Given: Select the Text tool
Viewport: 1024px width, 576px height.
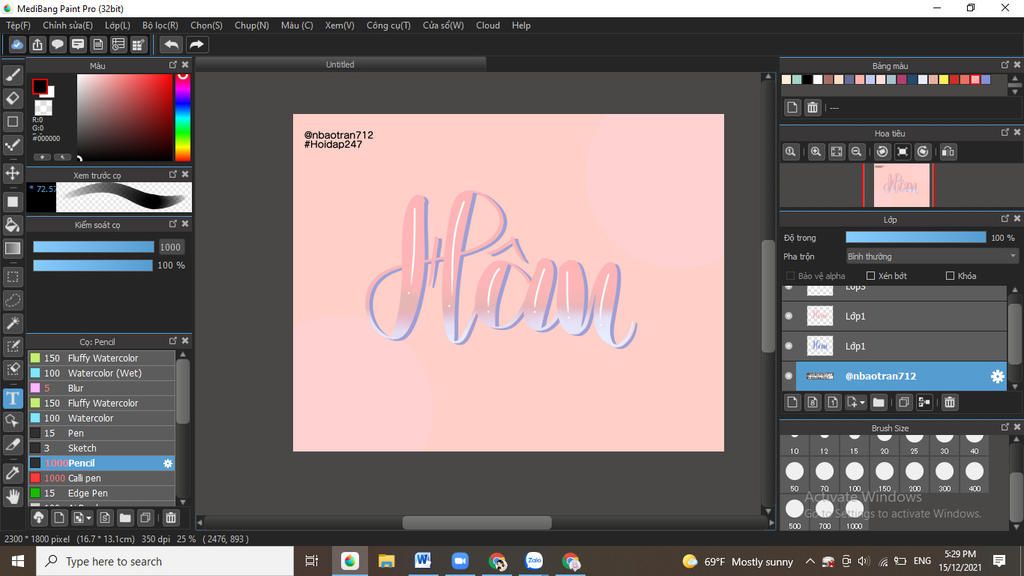Looking at the screenshot, I should tap(12, 398).
